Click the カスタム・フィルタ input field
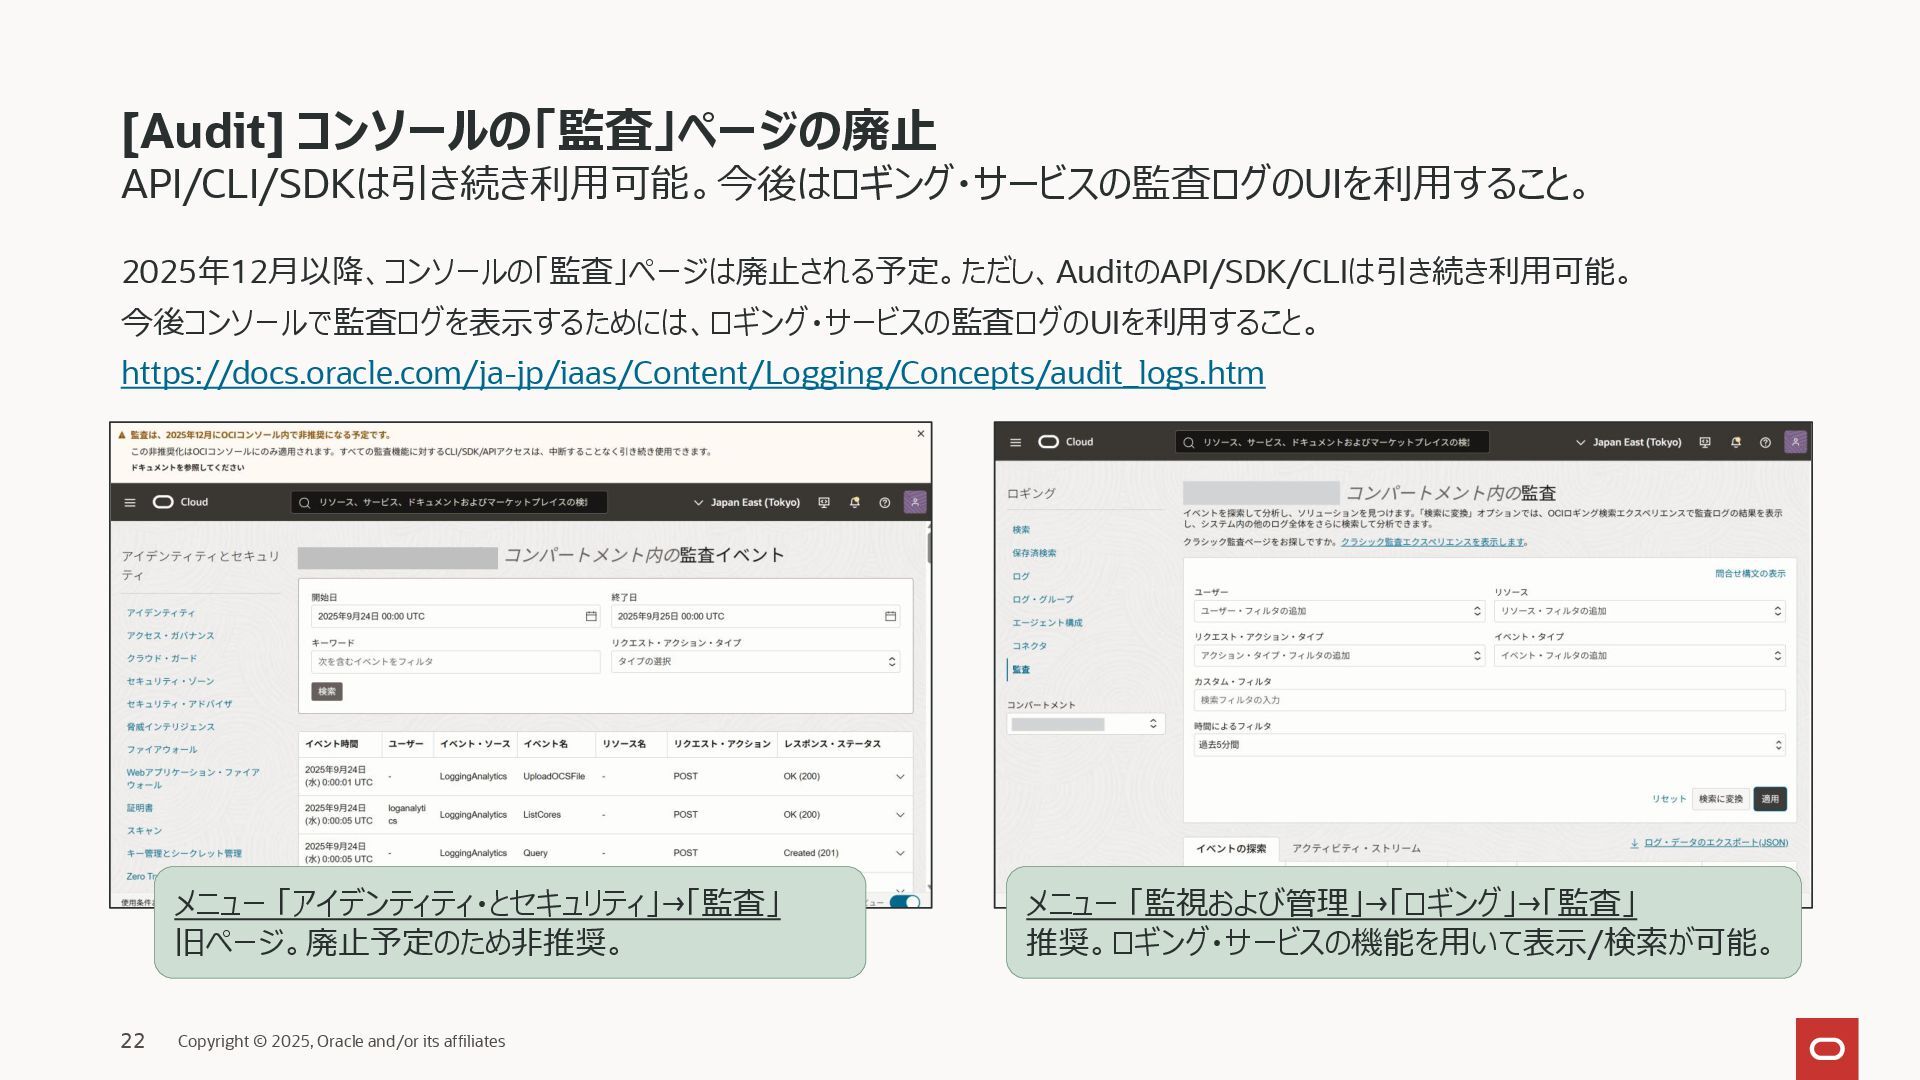 point(1489,700)
